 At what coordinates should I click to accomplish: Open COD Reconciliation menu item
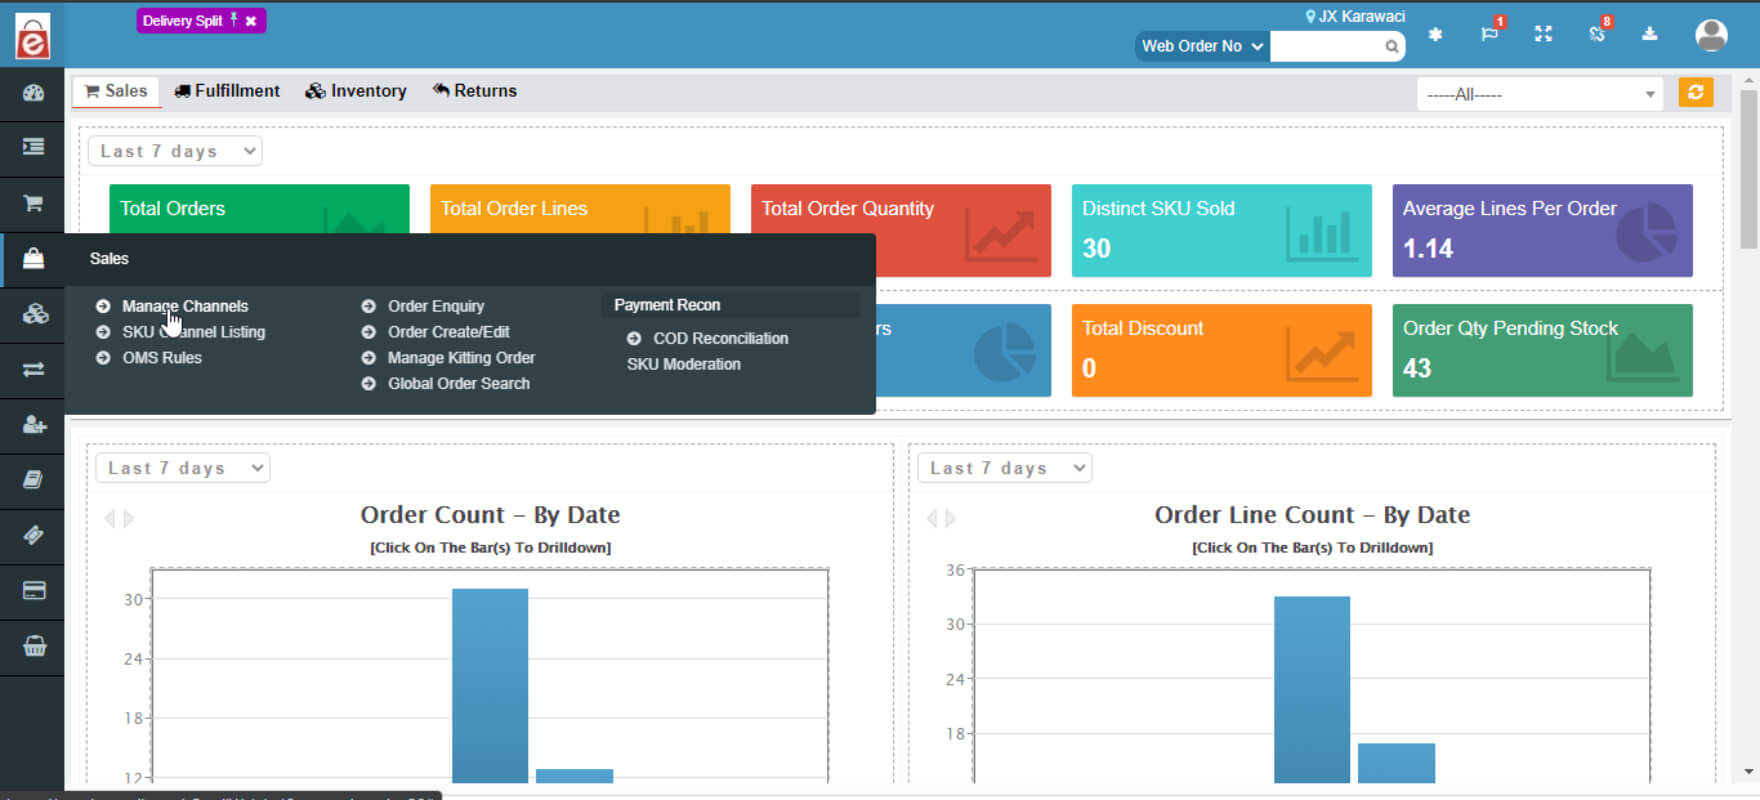(721, 339)
